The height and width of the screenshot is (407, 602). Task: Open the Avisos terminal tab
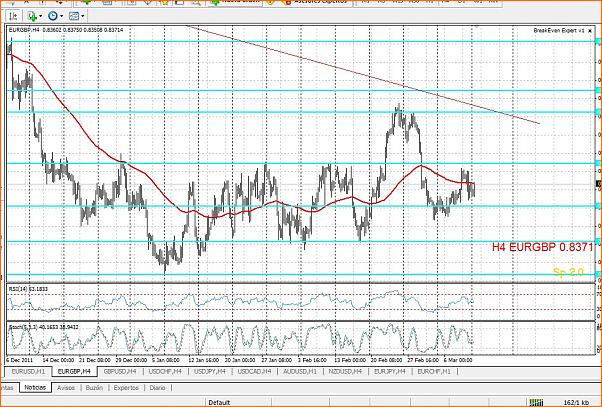(66, 388)
